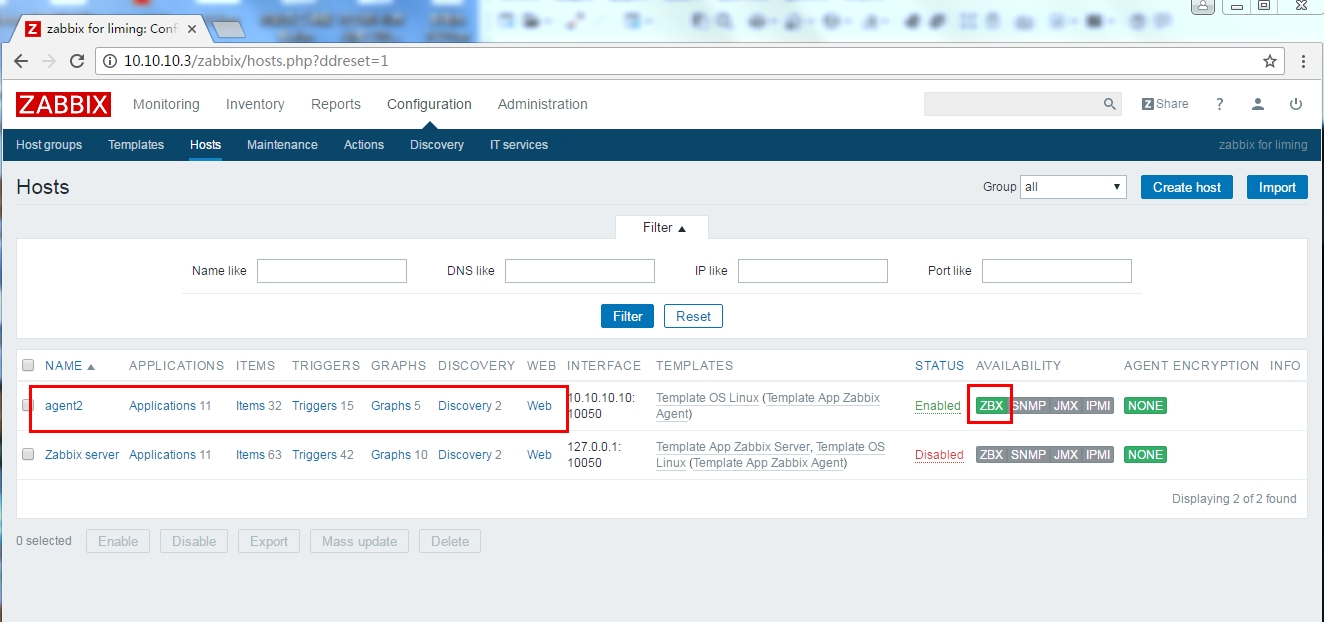Click the search magnifier icon
This screenshot has width=1324, height=622.
click(1109, 104)
